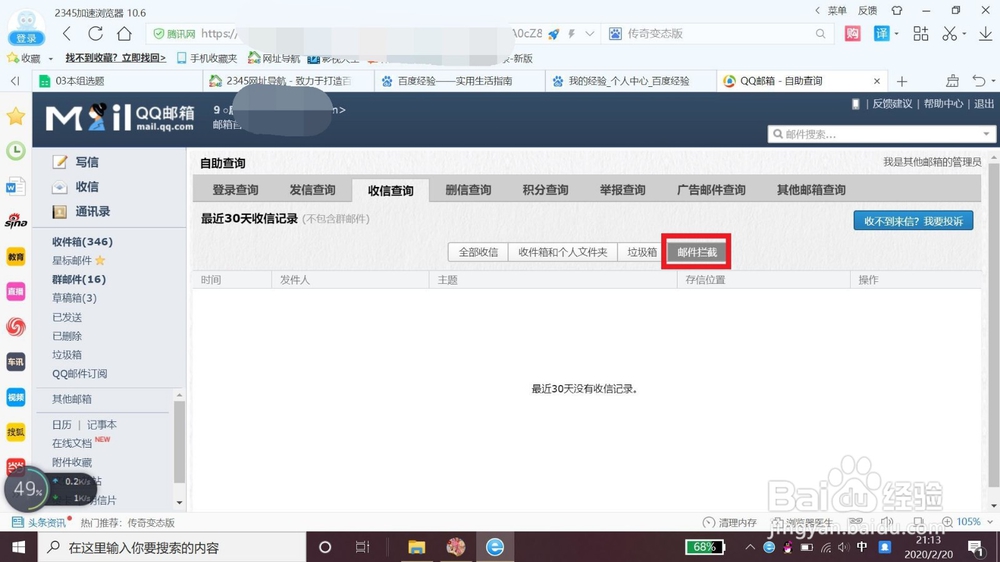The width and height of the screenshot is (1000, 562).
Task: Open Word document icon in sidebar
Action: pos(15,186)
